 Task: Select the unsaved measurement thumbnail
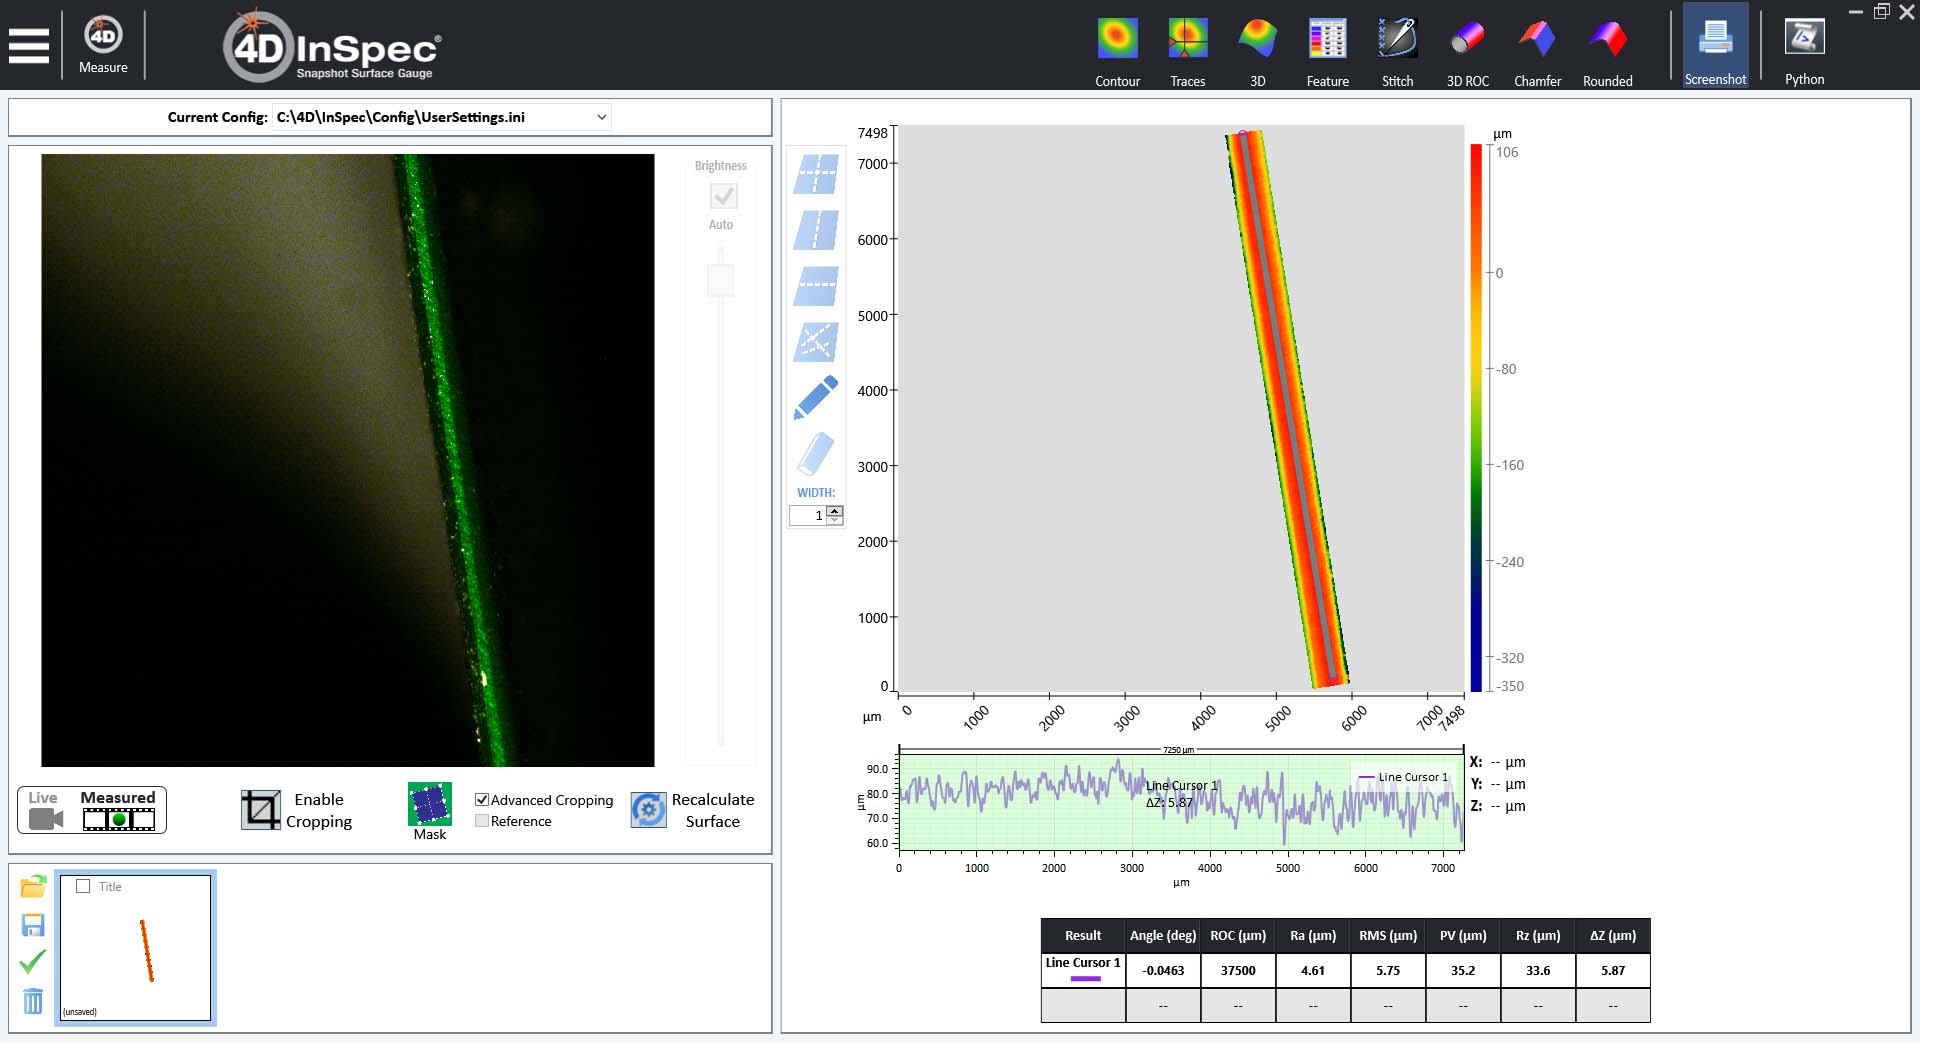pyautogui.click(x=135, y=947)
